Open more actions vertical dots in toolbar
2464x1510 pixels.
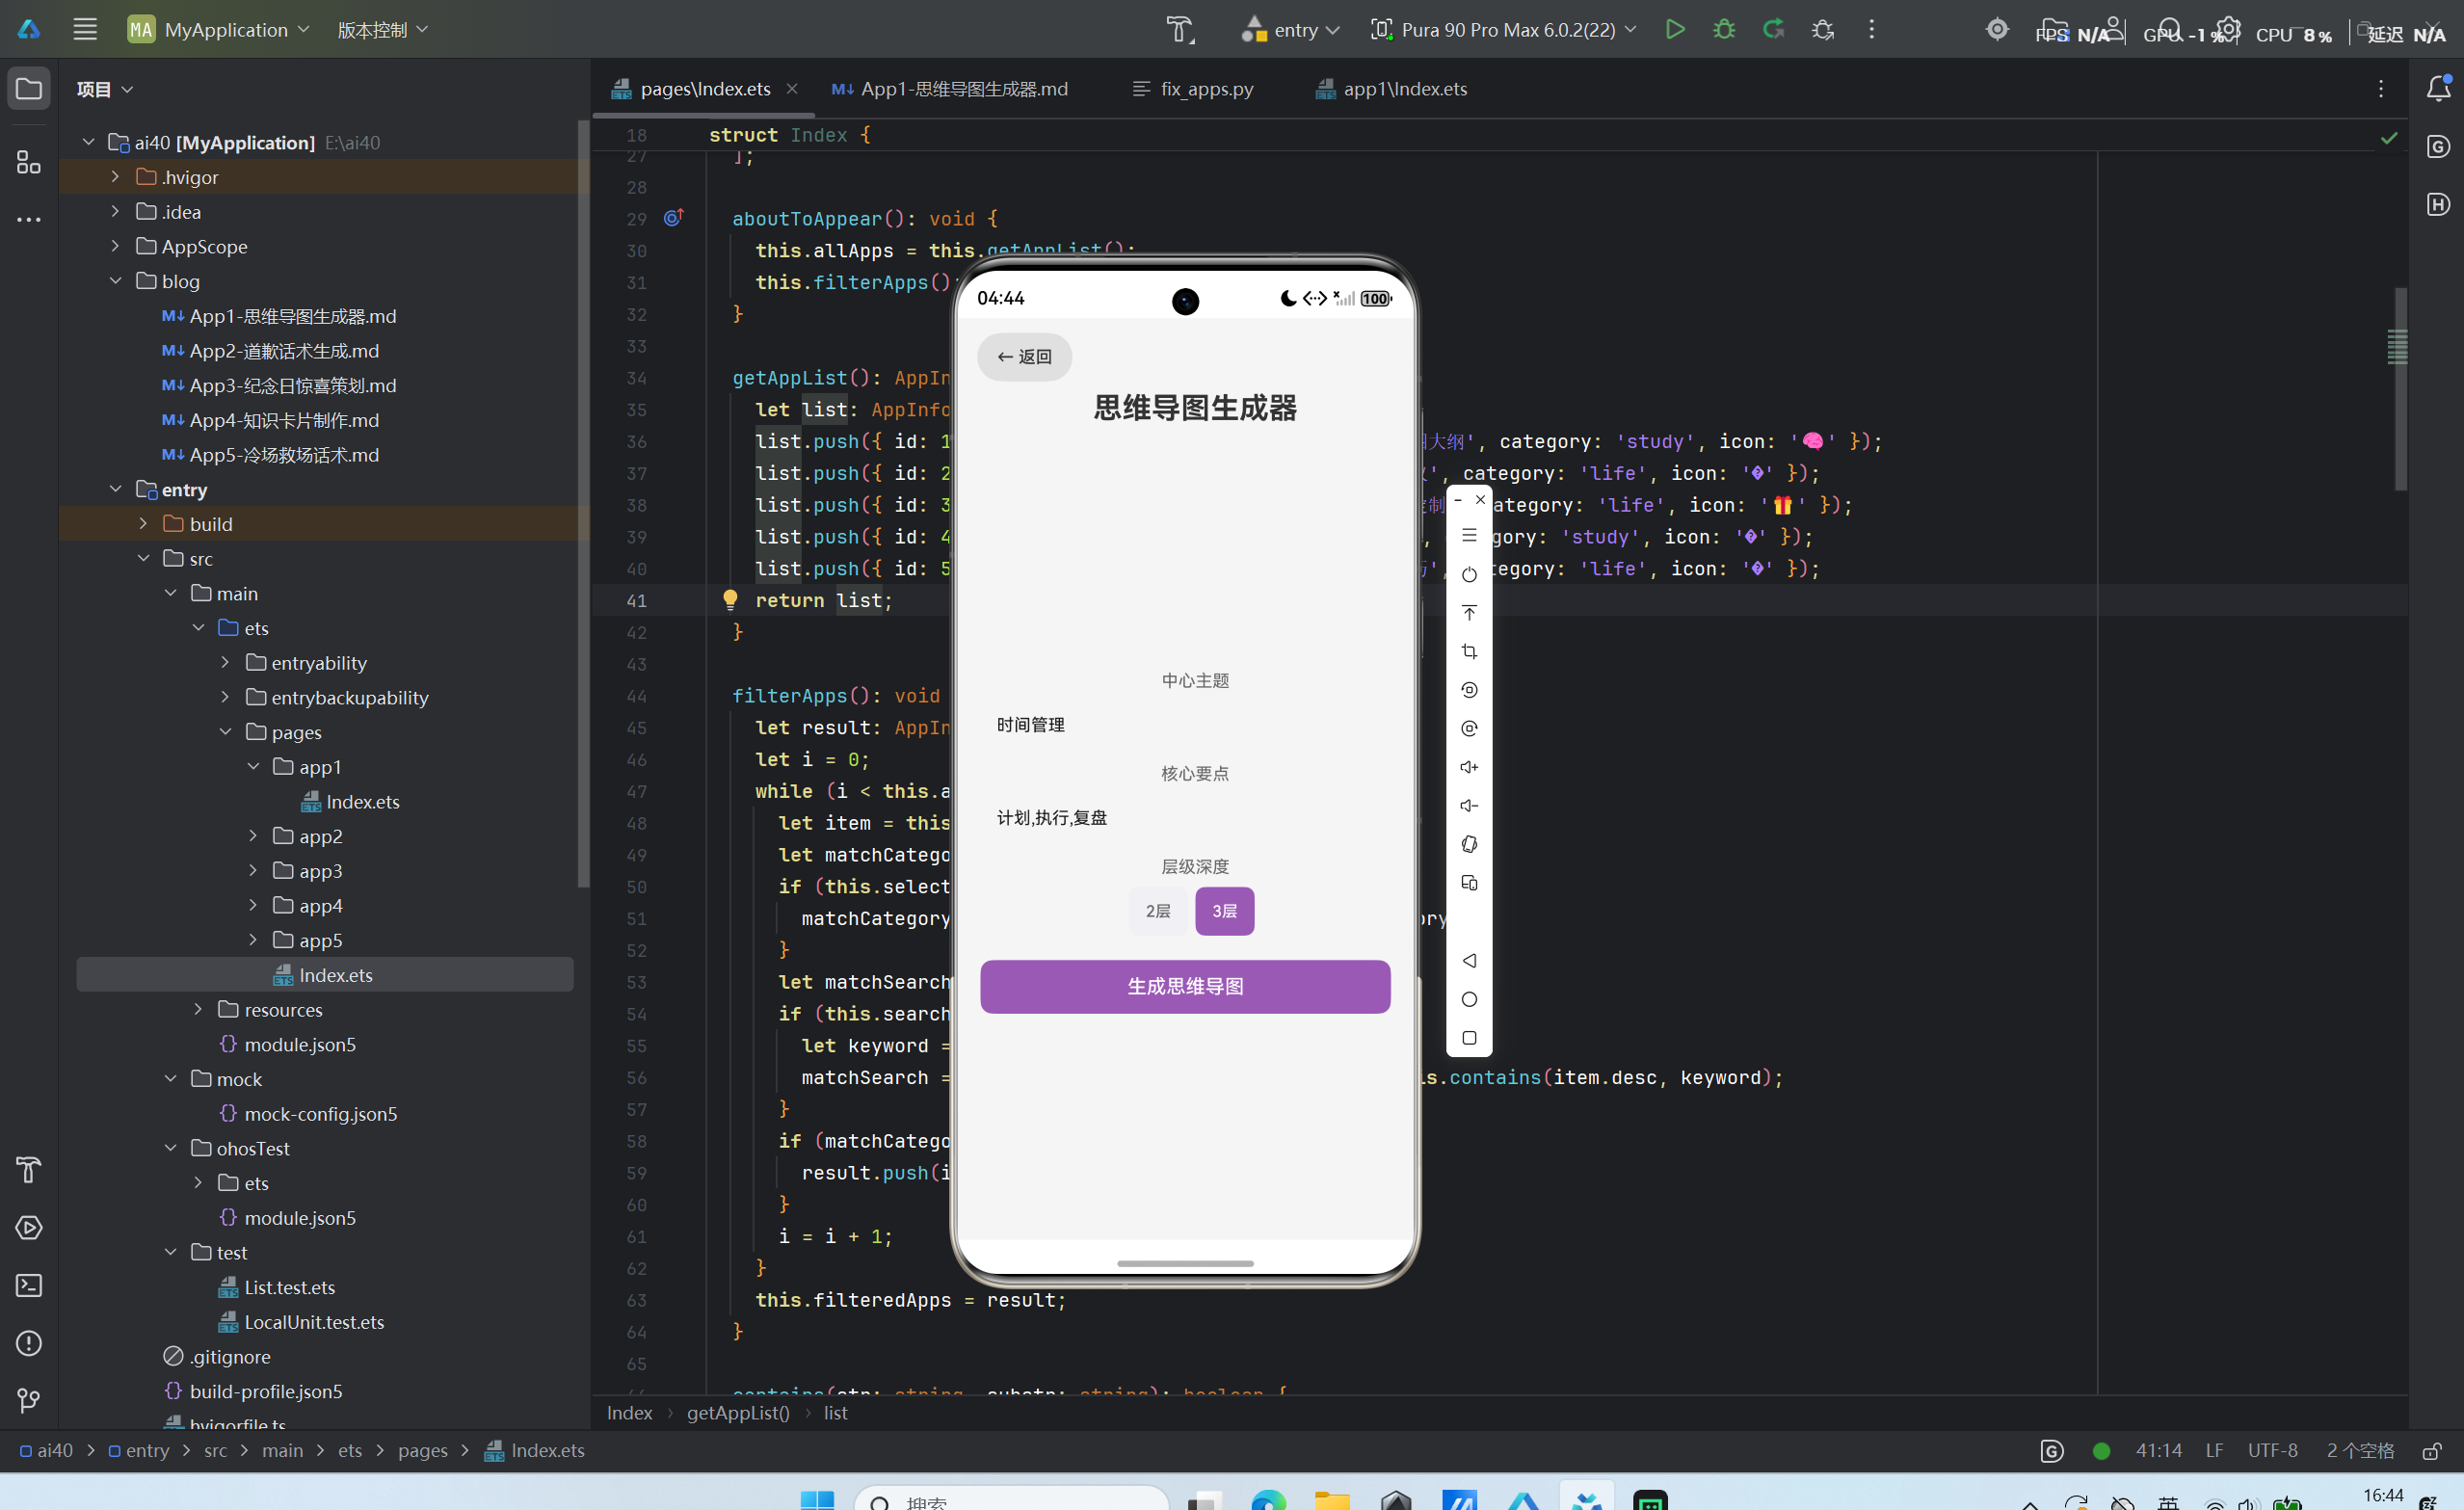[x=1872, y=29]
